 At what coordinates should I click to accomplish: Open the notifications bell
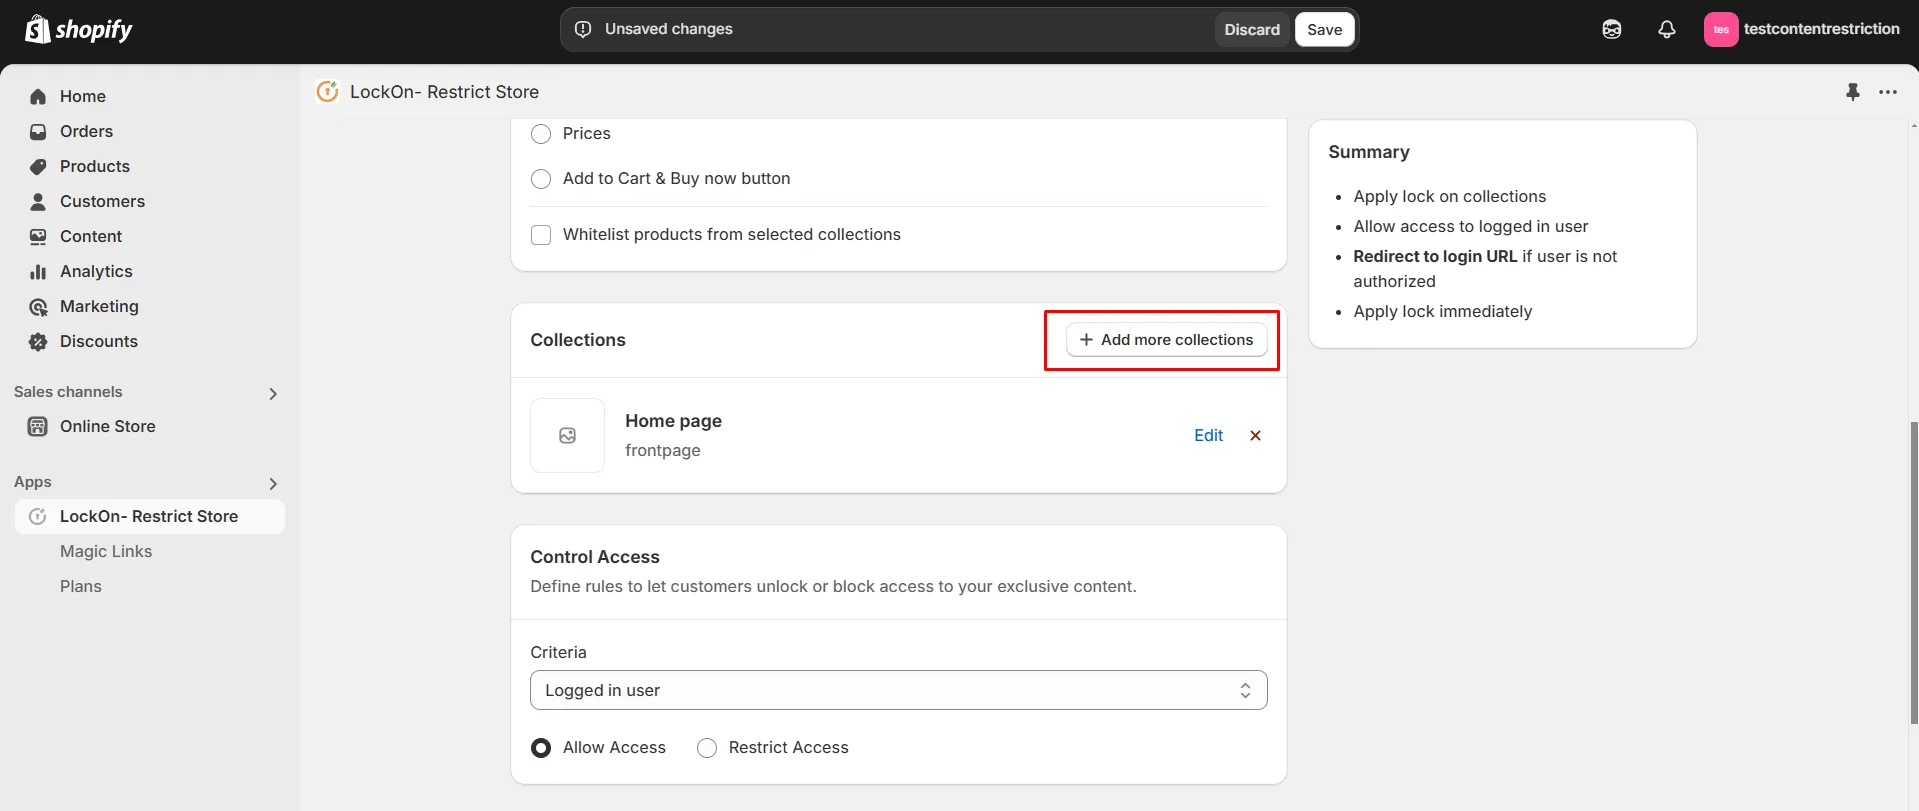pos(1666,29)
